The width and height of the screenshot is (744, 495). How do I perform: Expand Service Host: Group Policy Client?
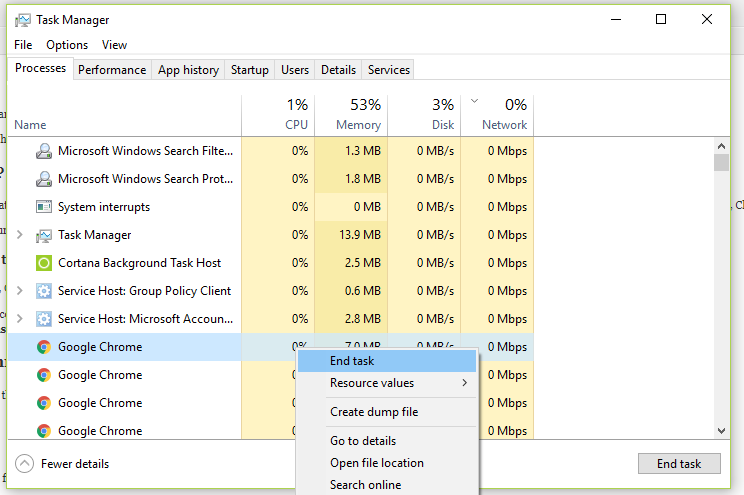[x=19, y=290]
